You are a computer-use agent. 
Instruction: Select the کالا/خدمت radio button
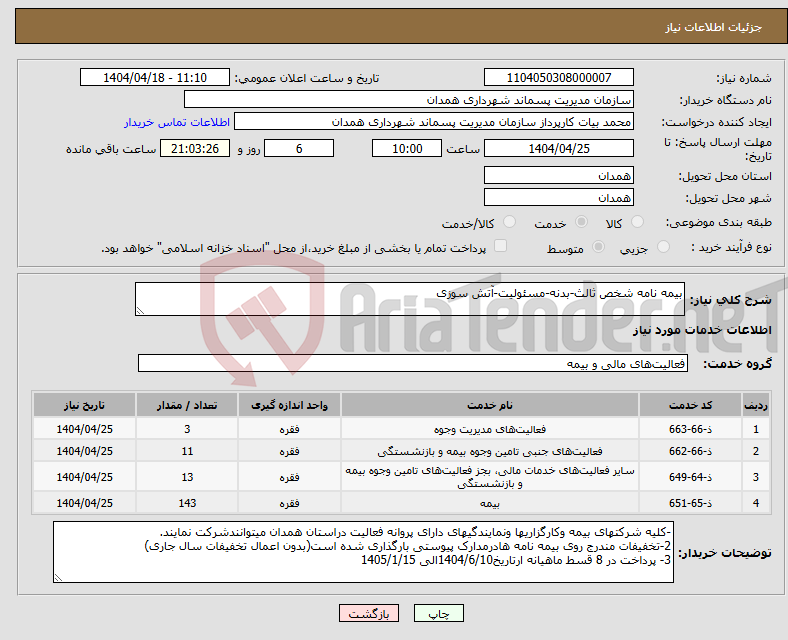pyautogui.click(x=510, y=222)
